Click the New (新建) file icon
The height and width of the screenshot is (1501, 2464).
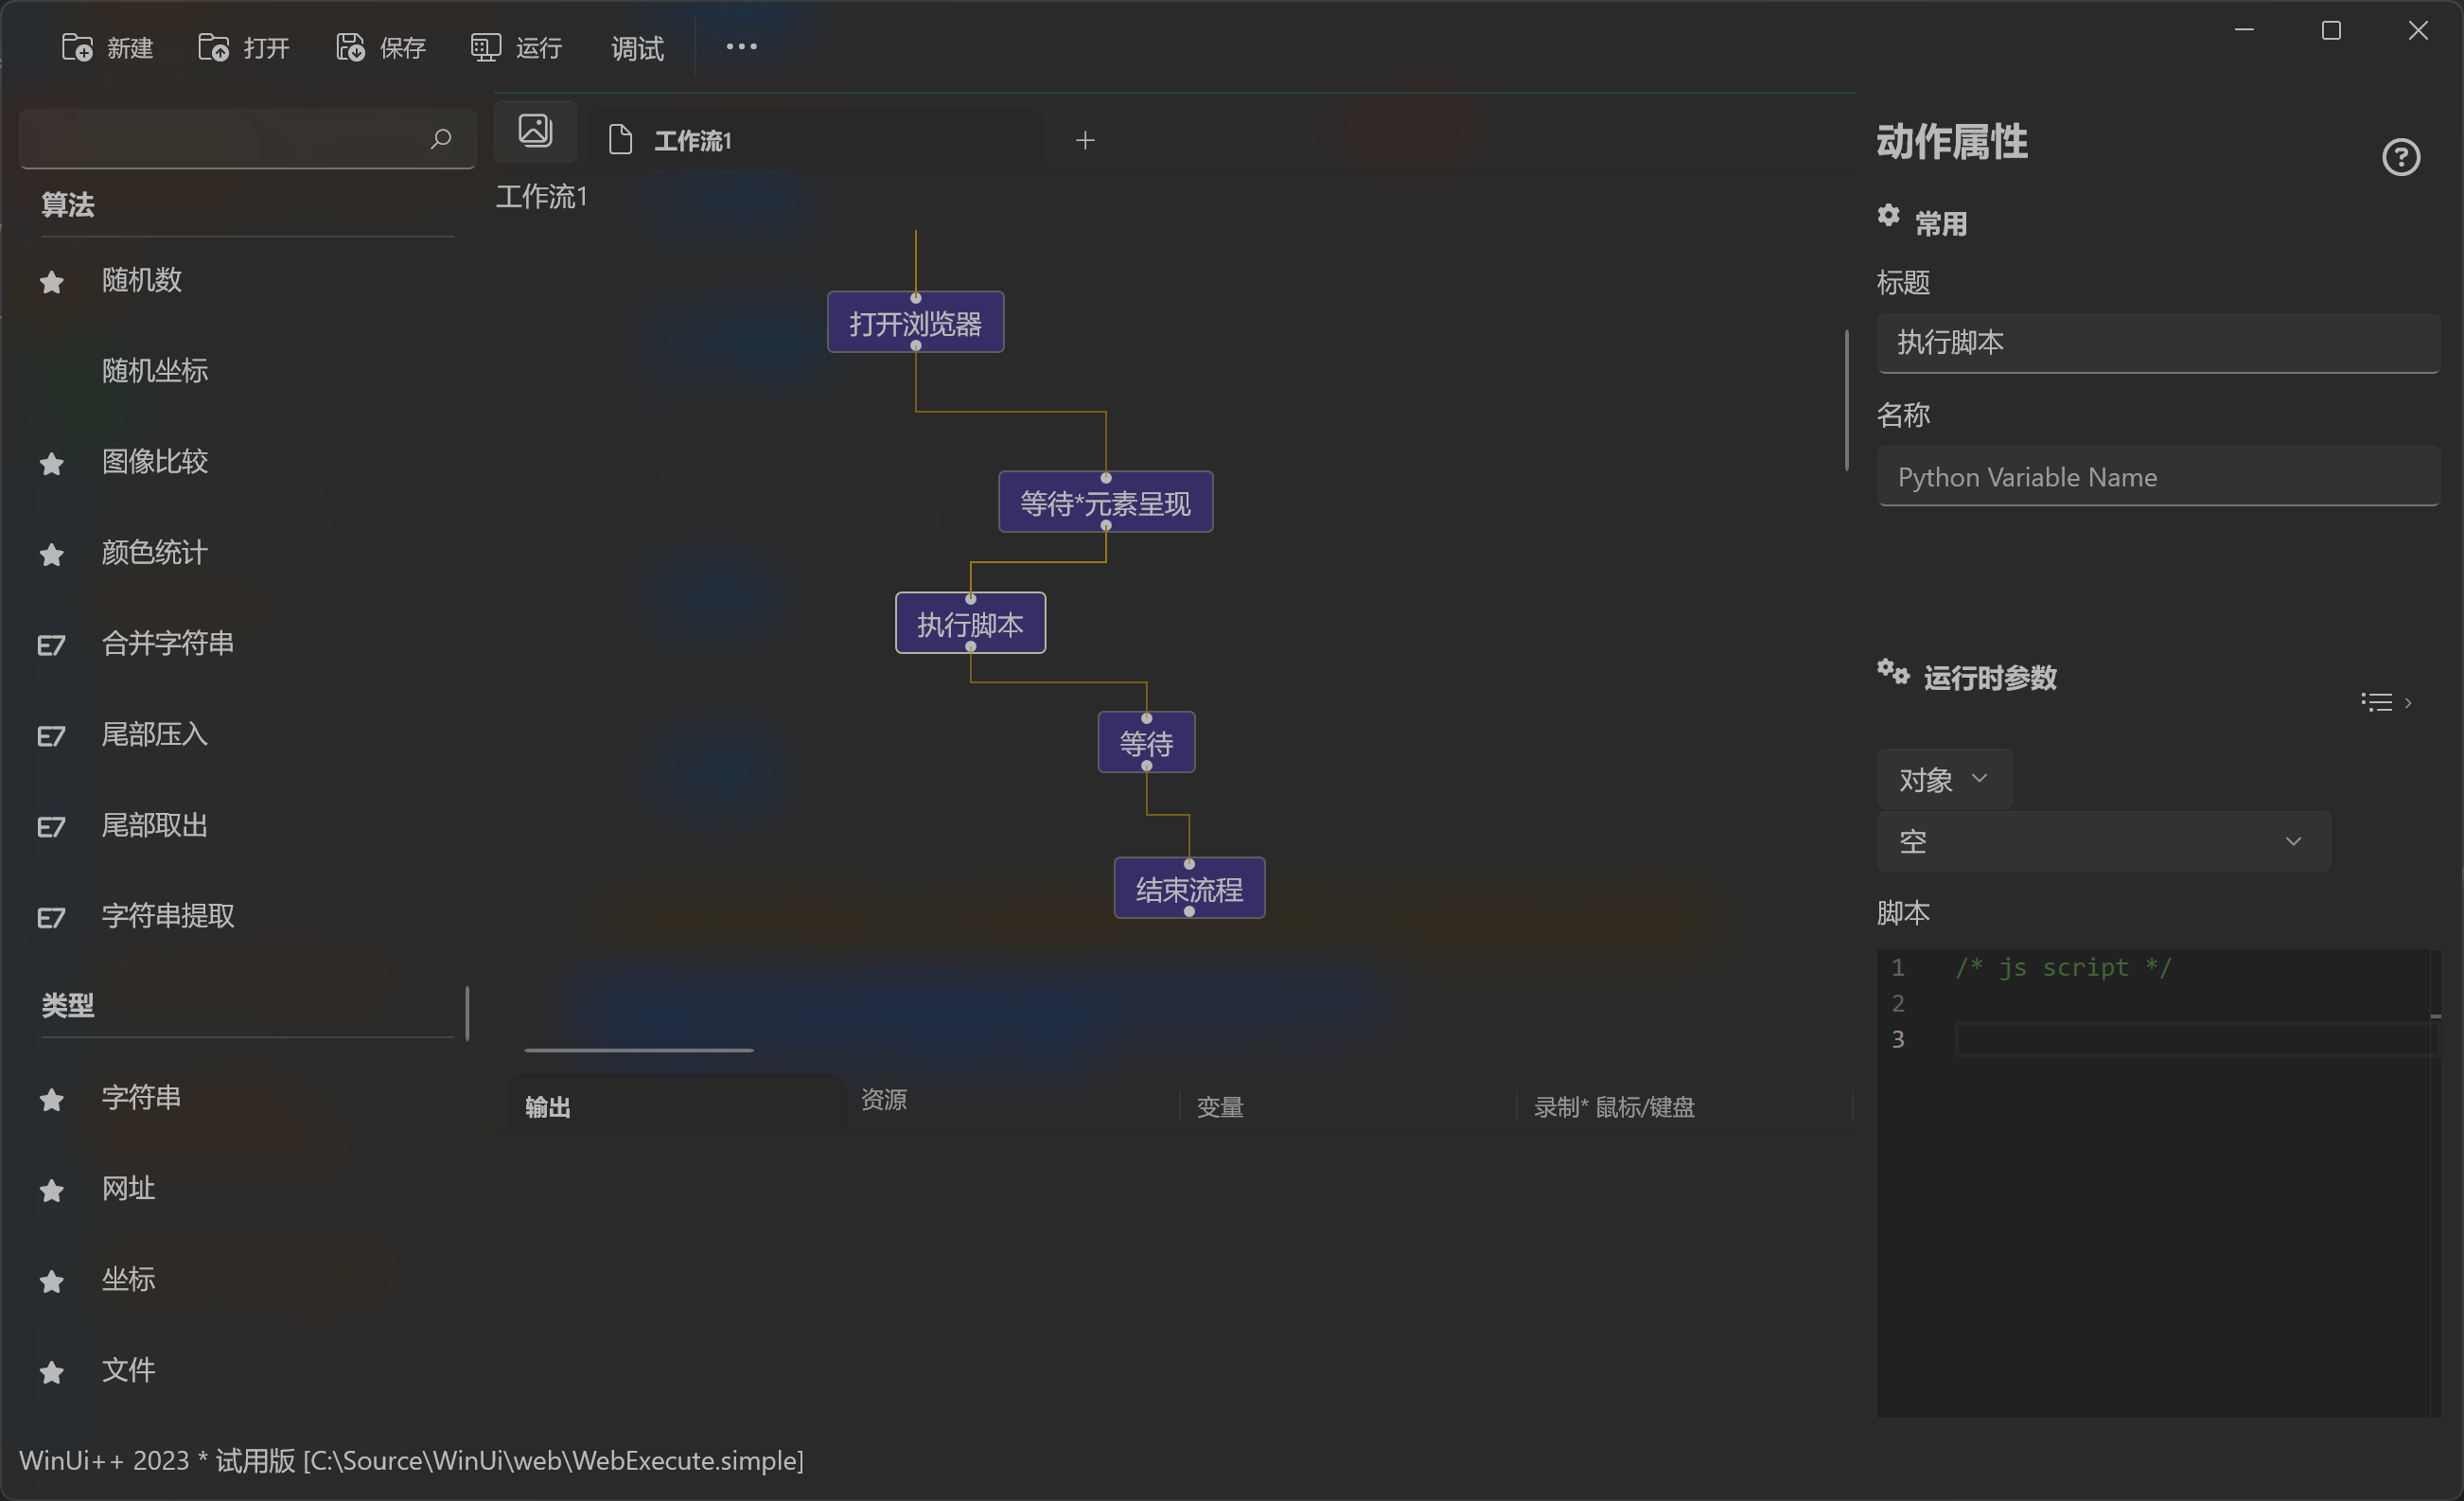77,47
